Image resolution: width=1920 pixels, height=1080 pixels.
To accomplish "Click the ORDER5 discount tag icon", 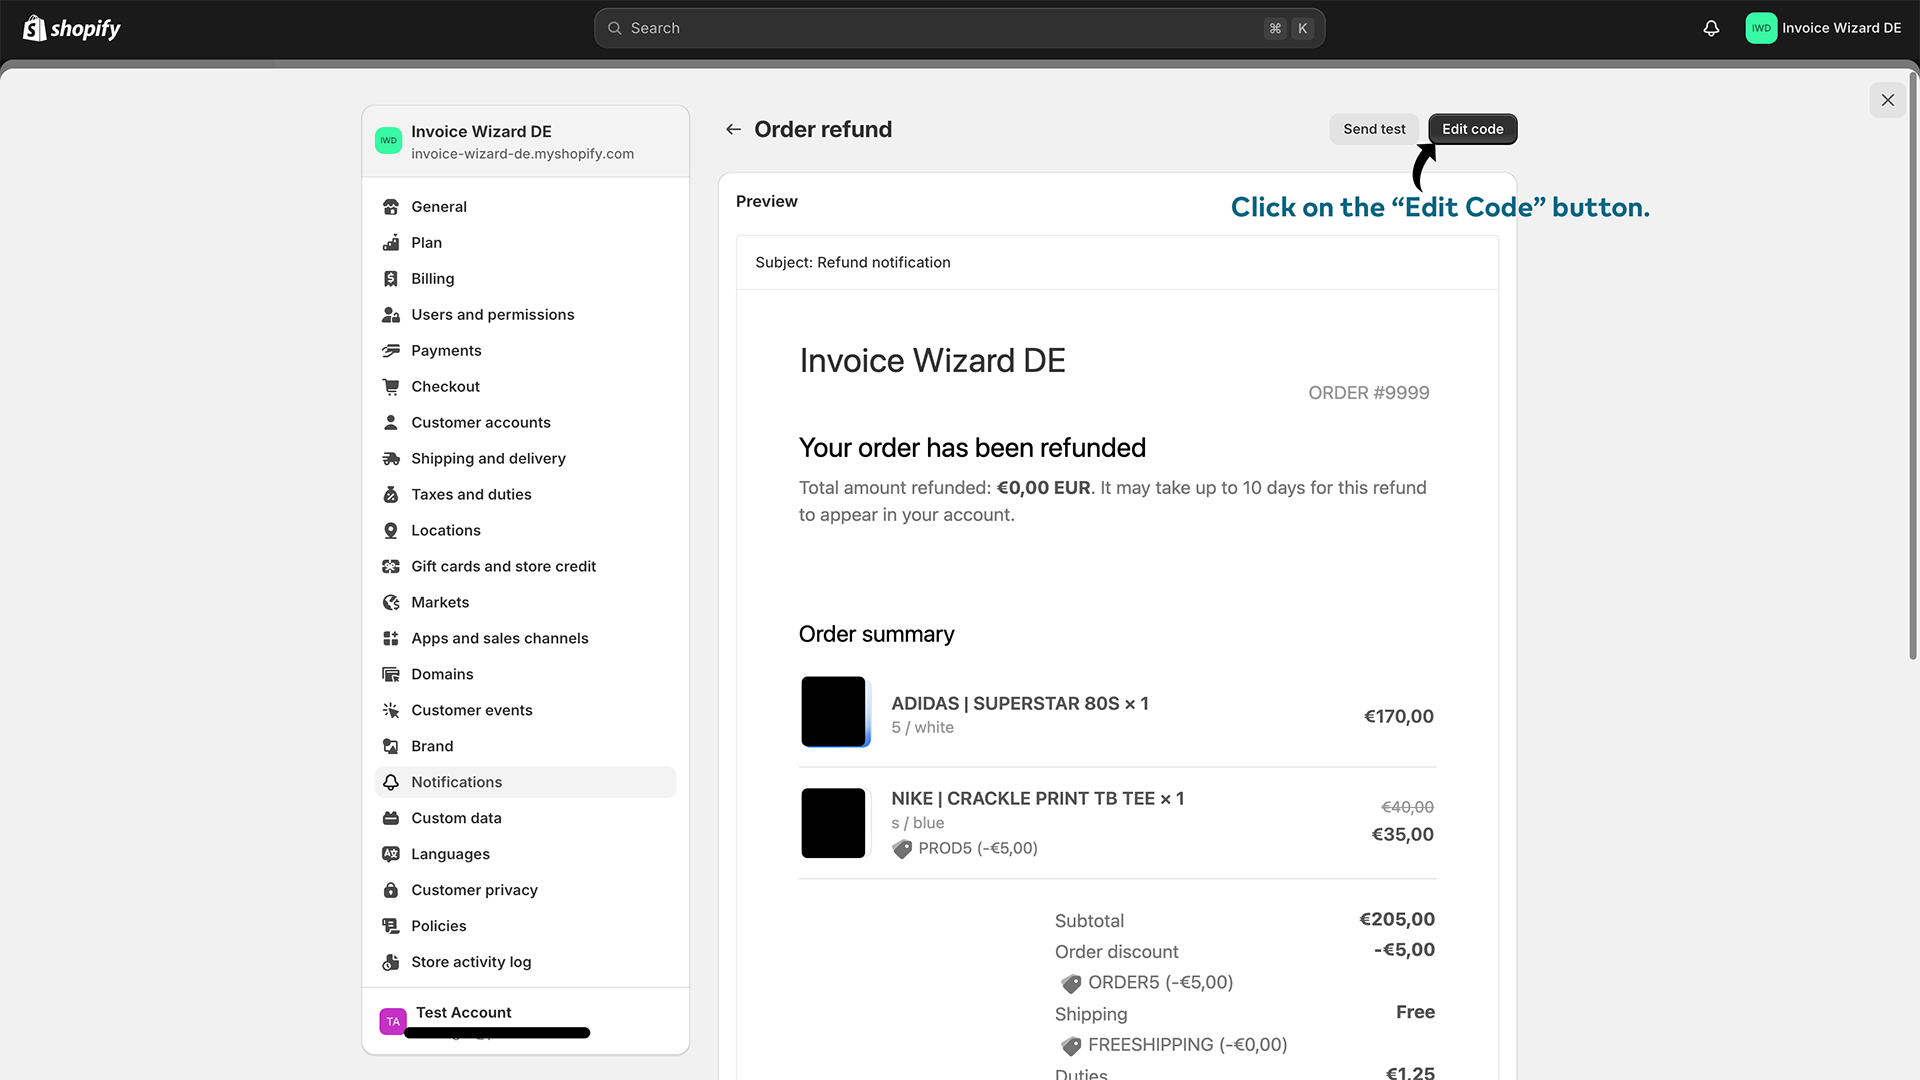I will [x=1071, y=983].
